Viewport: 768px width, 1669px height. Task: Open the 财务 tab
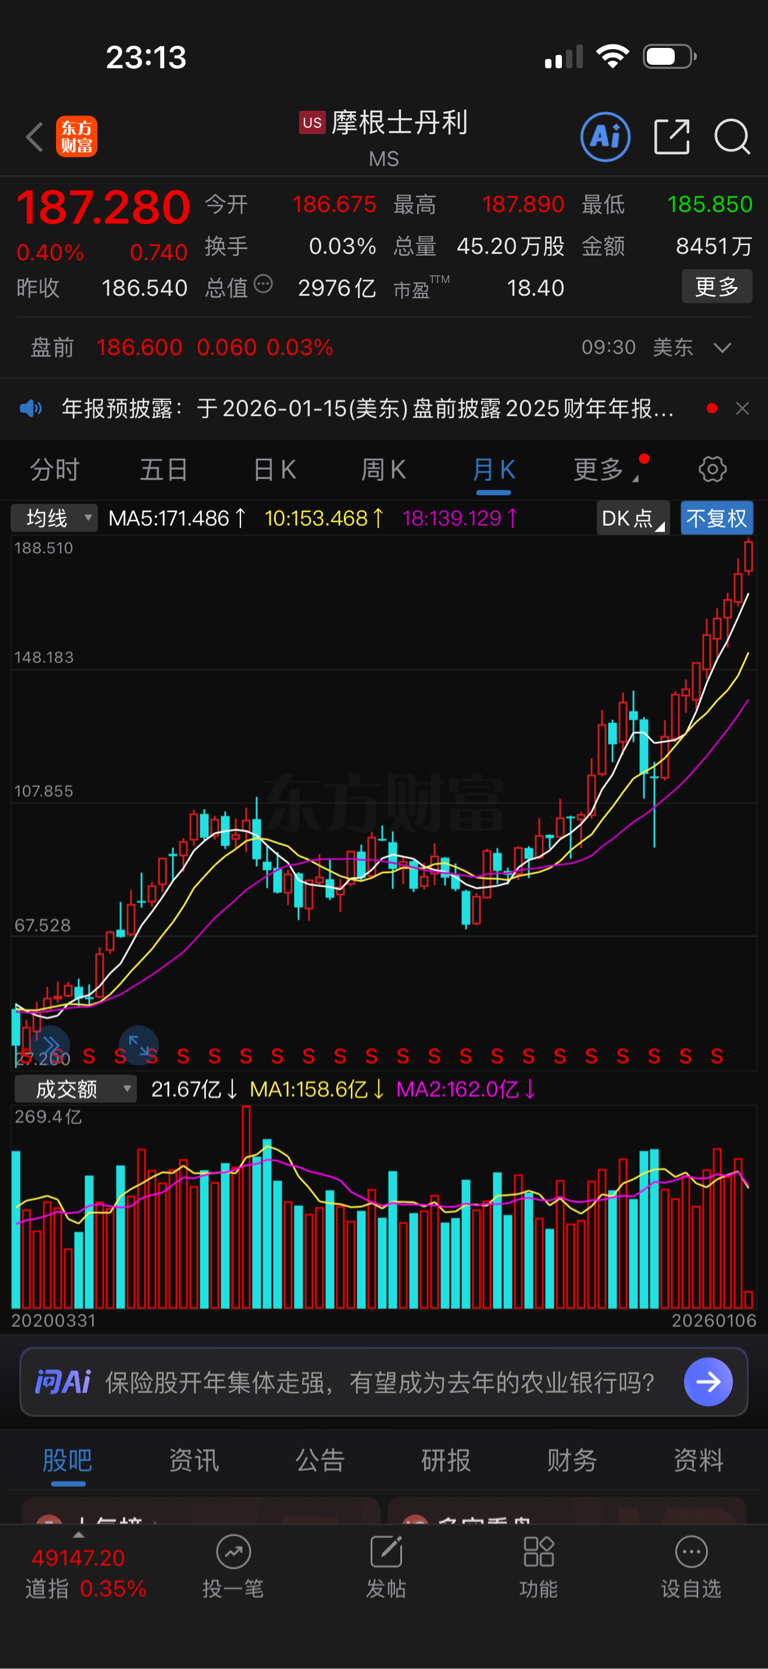click(x=572, y=1460)
